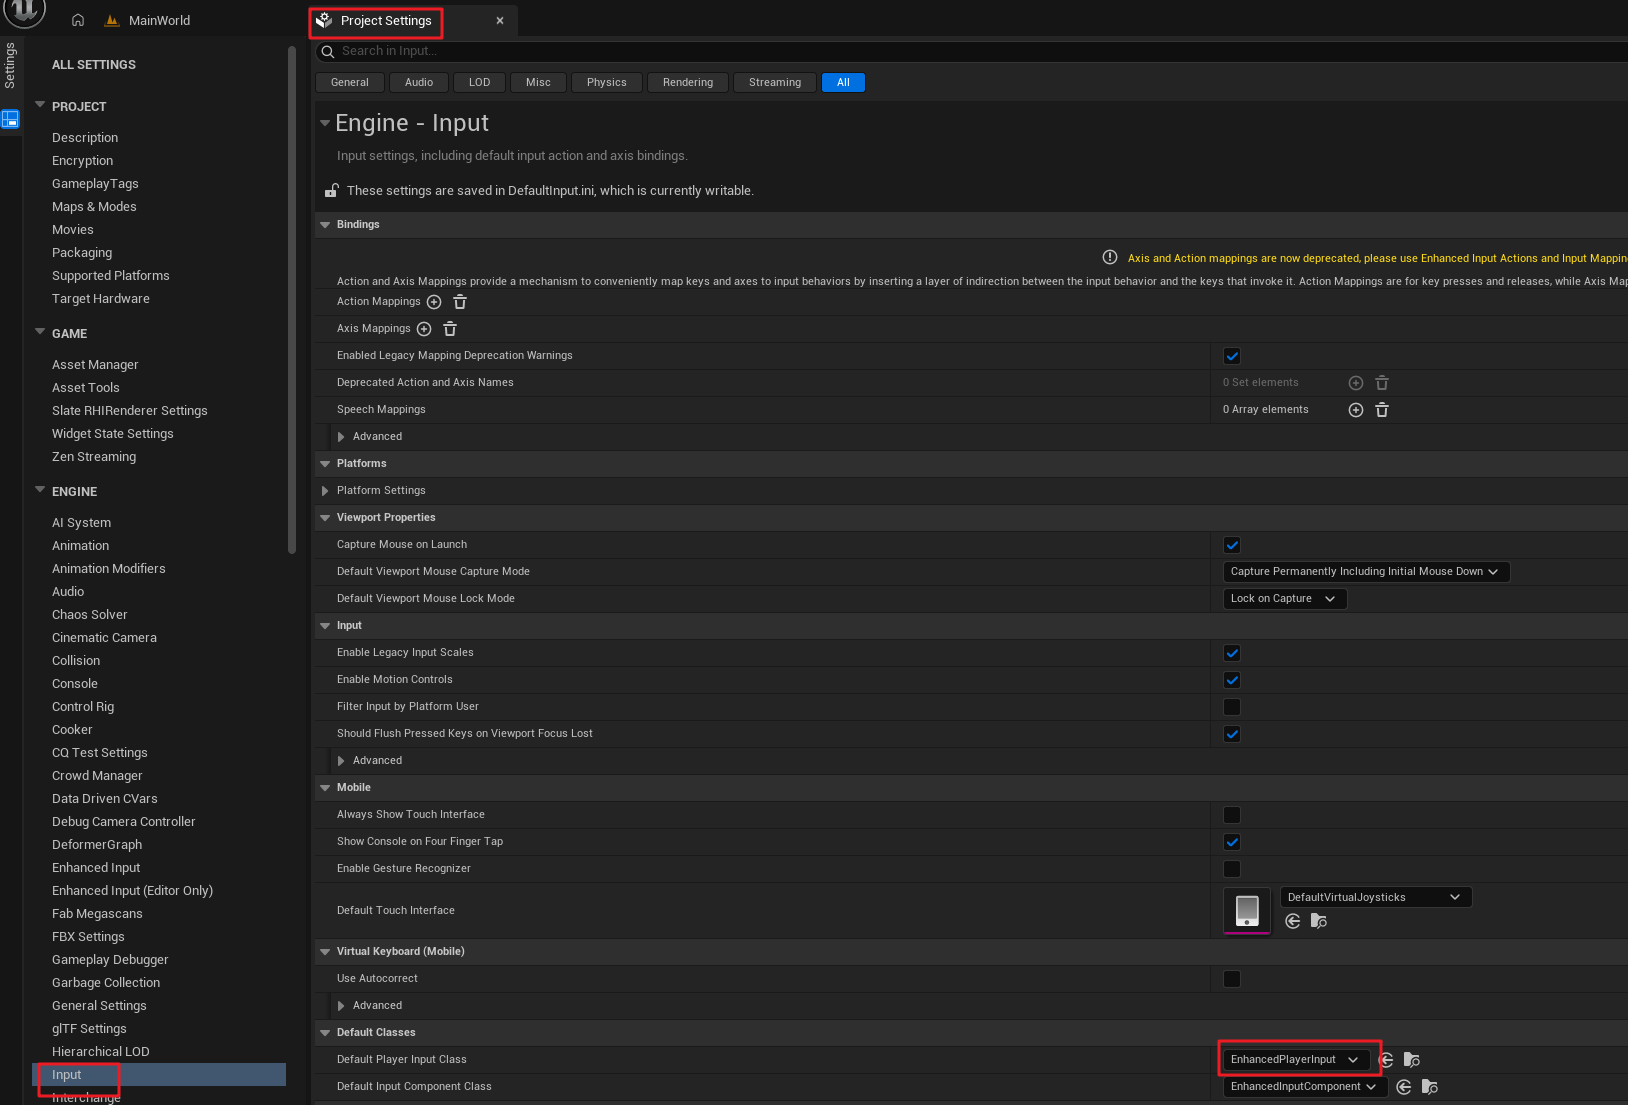Viewport: 1628px width, 1105px height.
Task: Open Enhanced Input (Editor Only) settings
Action: point(132,891)
